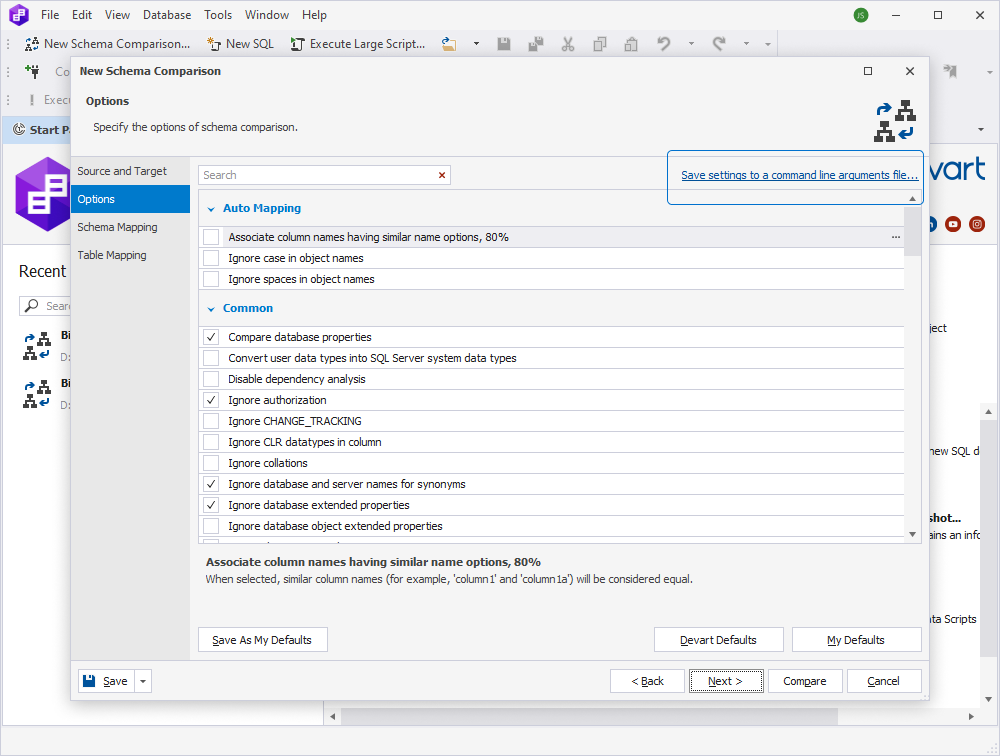Click Execute Large Script toolbar button
The height and width of the screenshot is (756, 1000).
358,44
